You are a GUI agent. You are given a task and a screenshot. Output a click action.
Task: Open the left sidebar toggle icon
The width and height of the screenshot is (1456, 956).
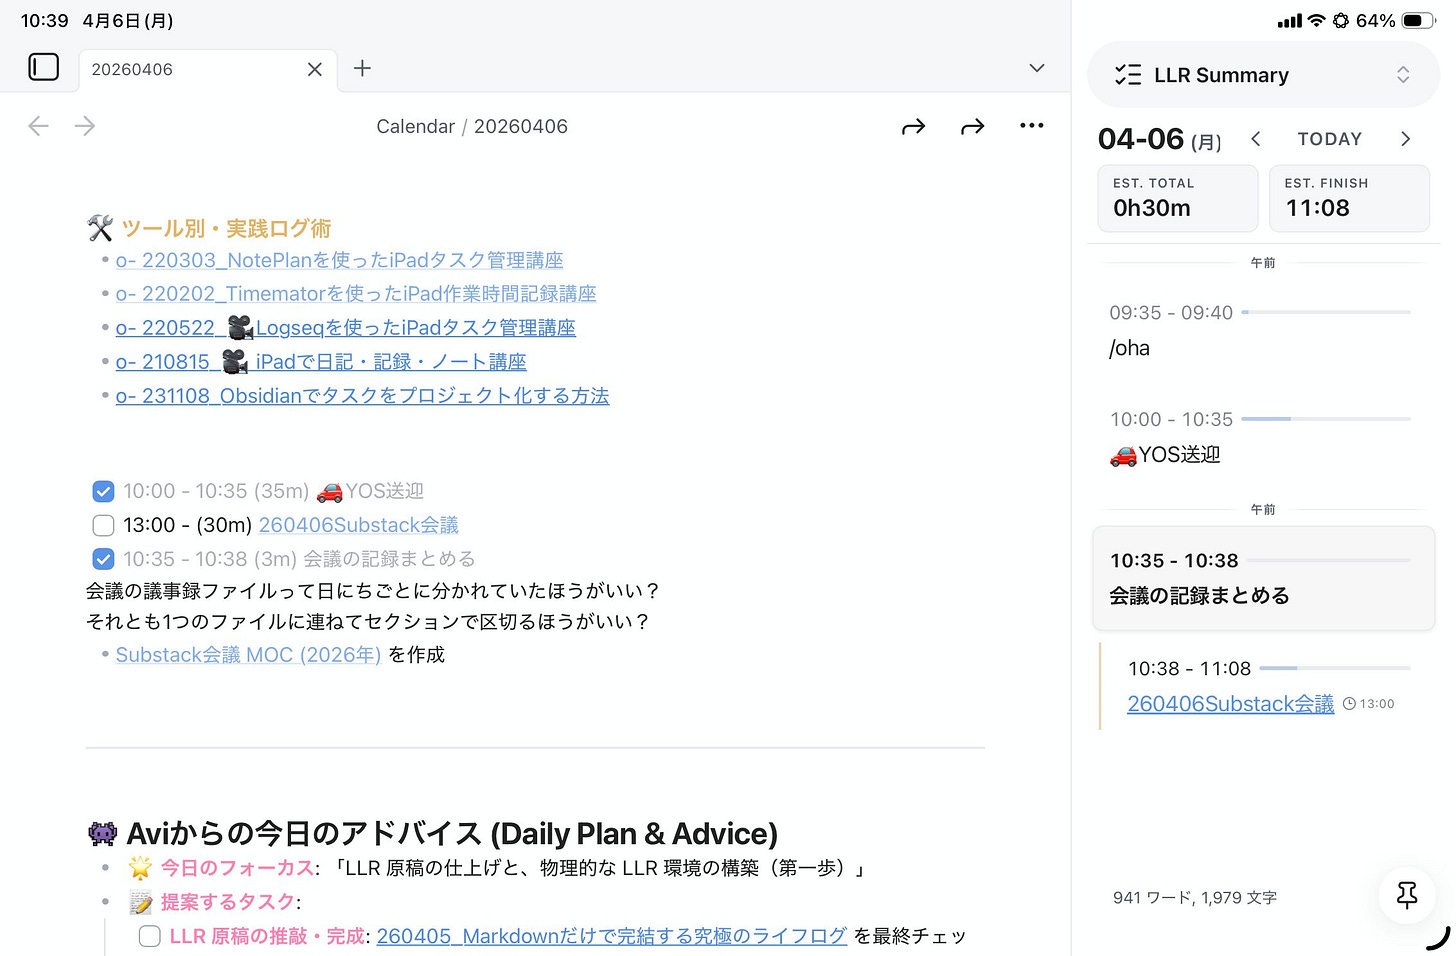44,67
